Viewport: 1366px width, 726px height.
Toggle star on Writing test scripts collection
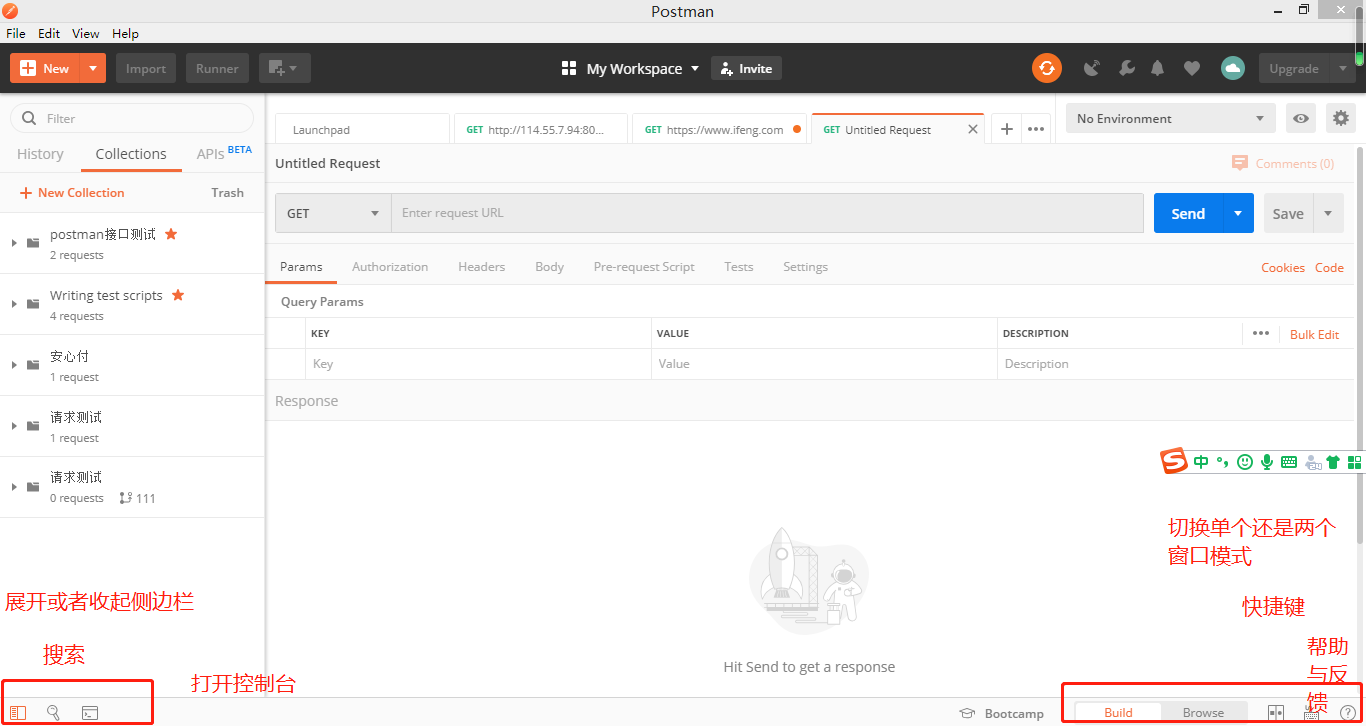[178, 295]
